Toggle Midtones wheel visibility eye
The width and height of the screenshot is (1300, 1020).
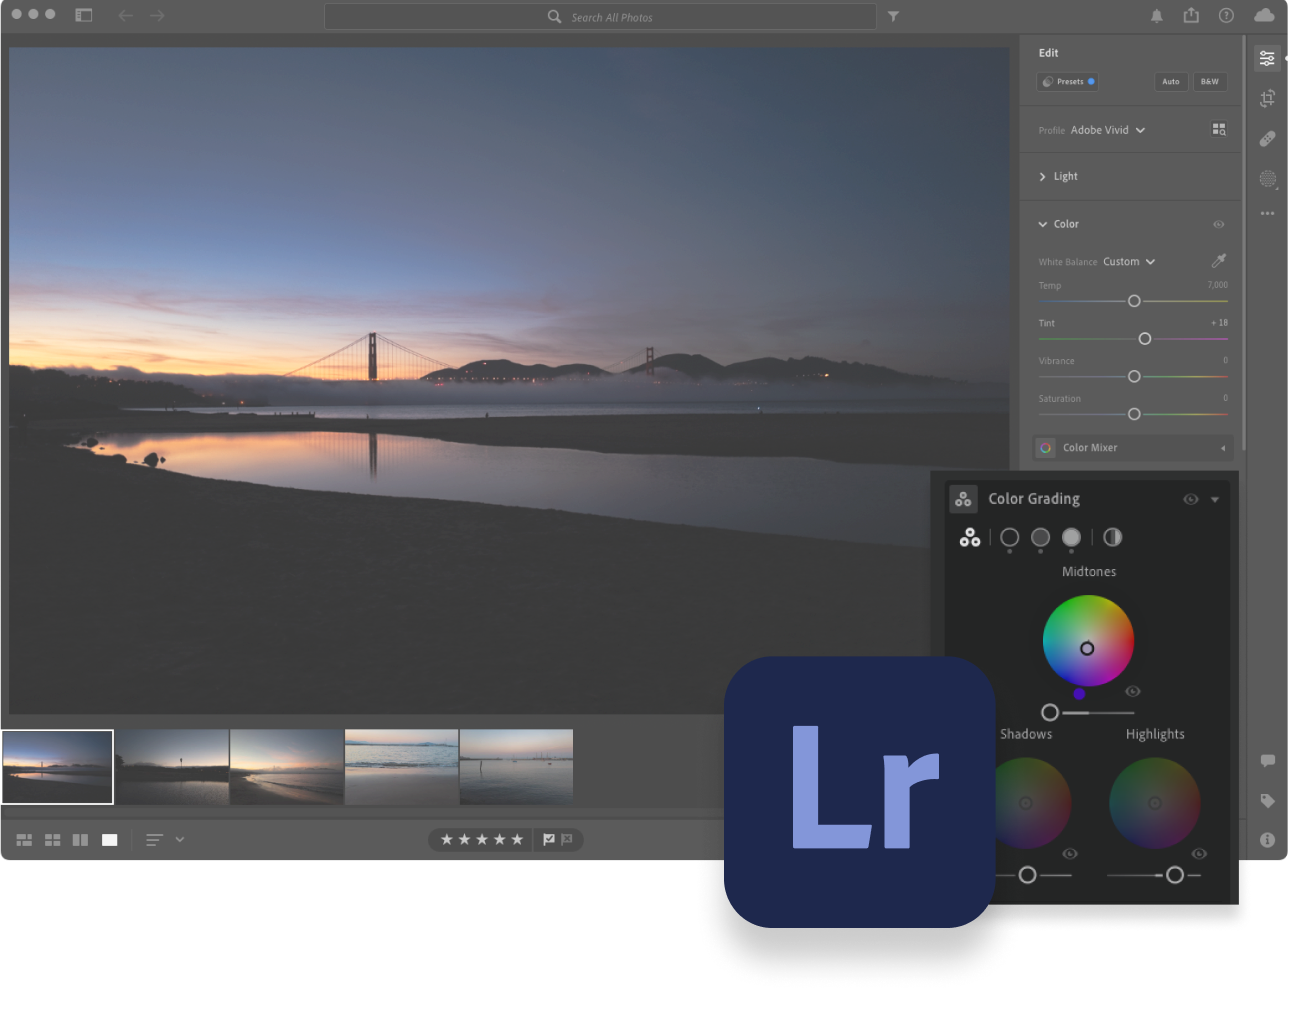[x=1132, y=691]
